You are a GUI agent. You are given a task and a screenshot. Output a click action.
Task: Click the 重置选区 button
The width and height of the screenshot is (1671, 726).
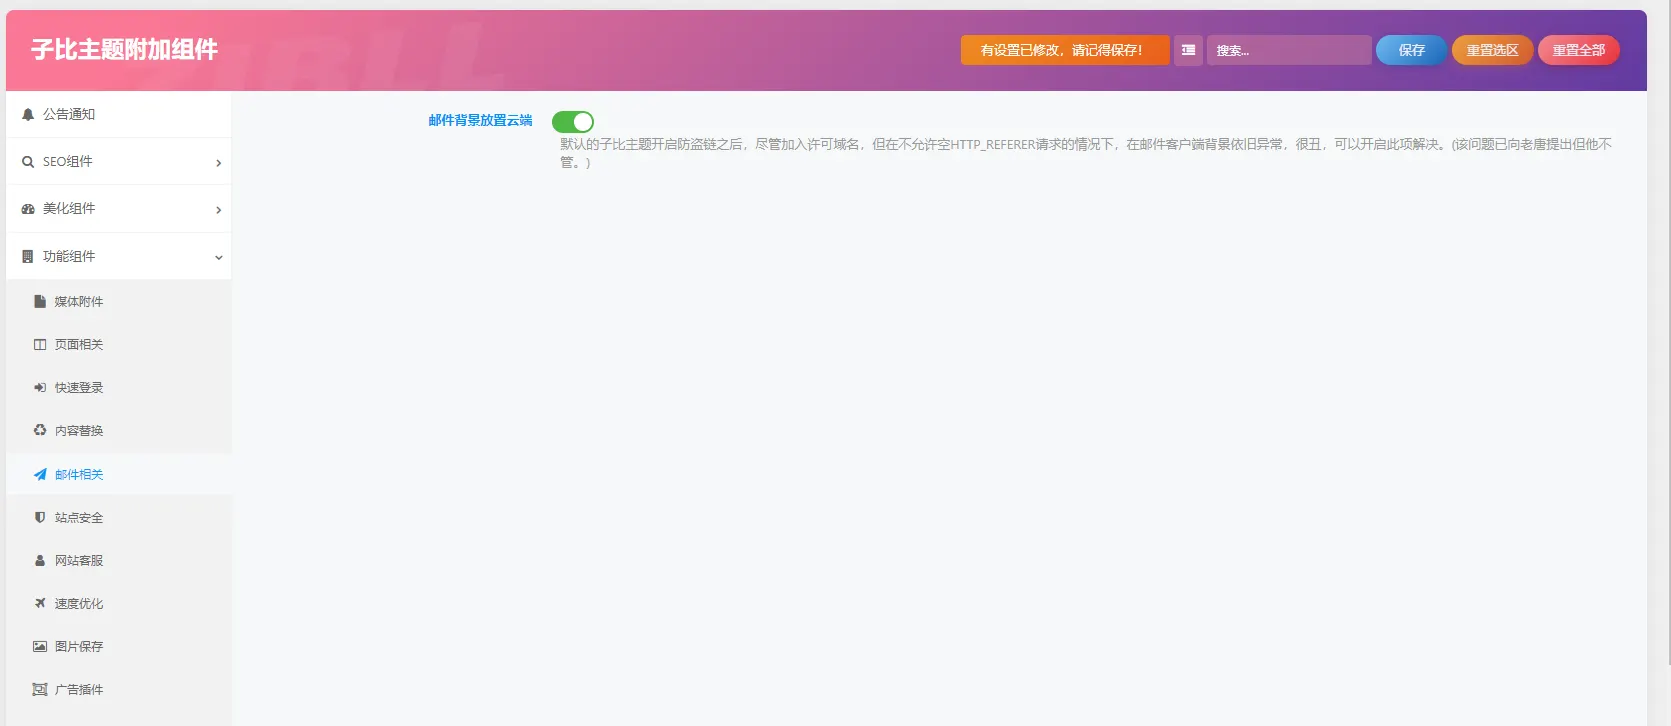pyautogui.click(x=1493, y=50)
